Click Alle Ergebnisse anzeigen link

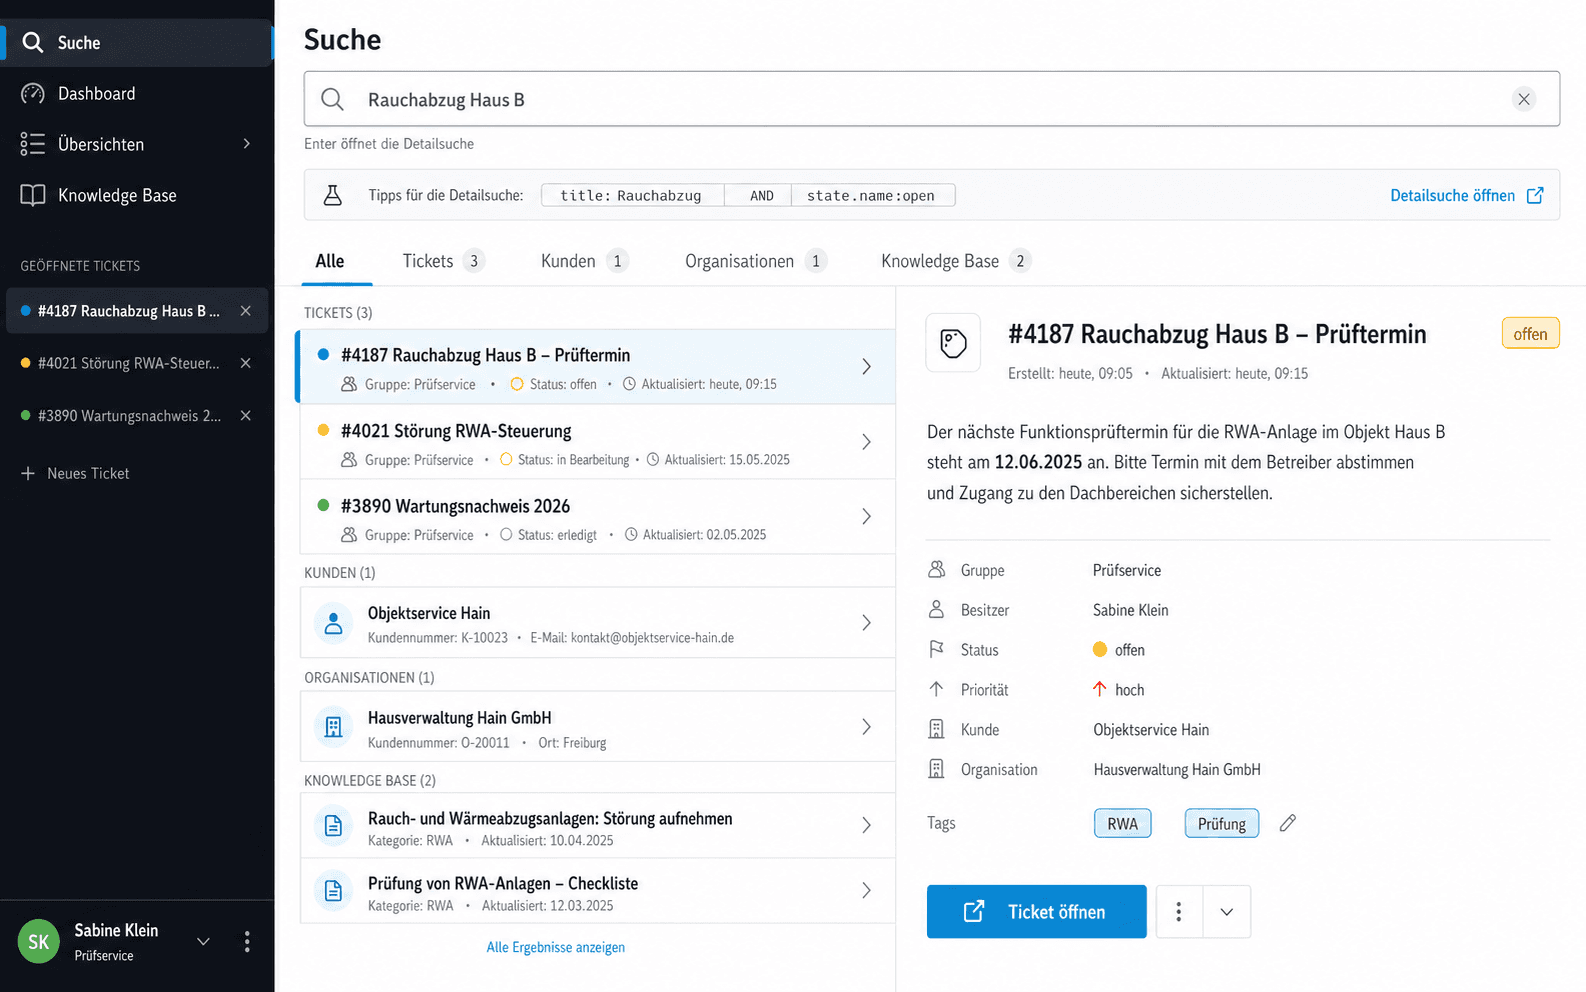(x=556, y=947)
